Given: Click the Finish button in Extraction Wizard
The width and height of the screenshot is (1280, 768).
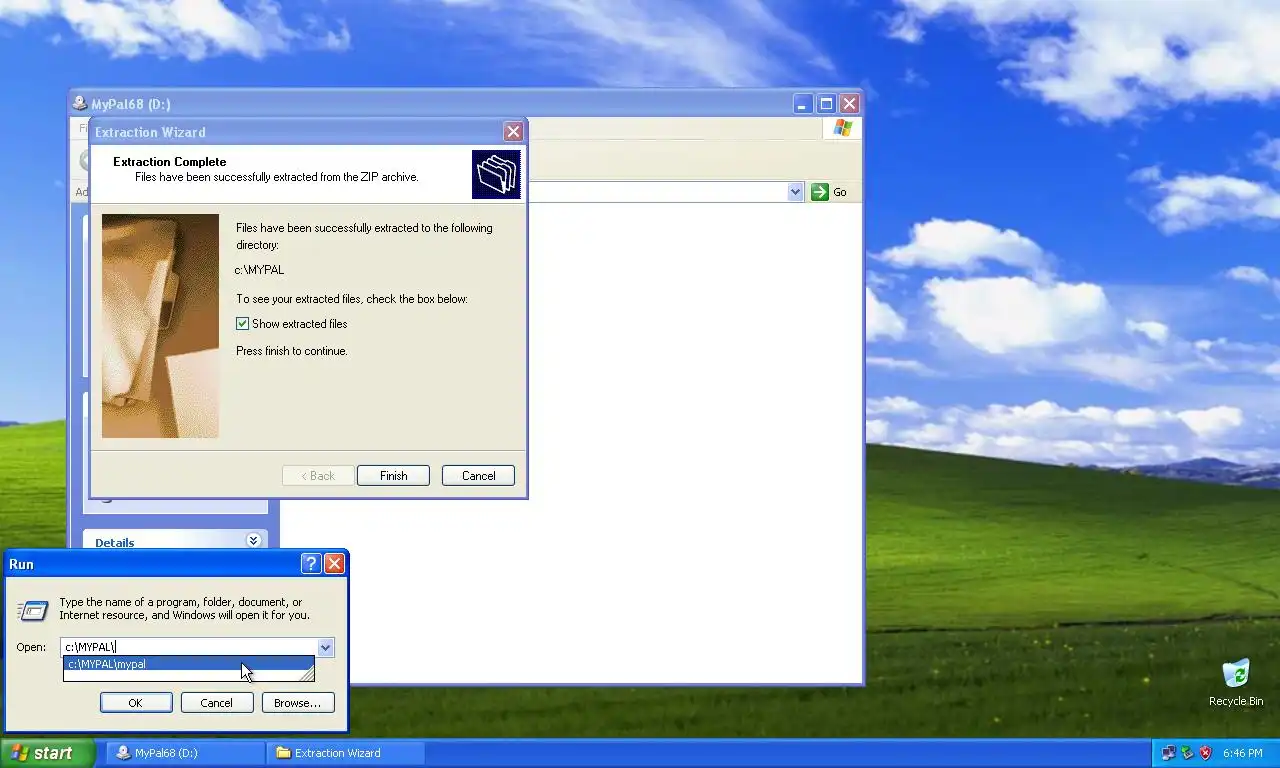Looking at the screenshot, I should 393,476.
